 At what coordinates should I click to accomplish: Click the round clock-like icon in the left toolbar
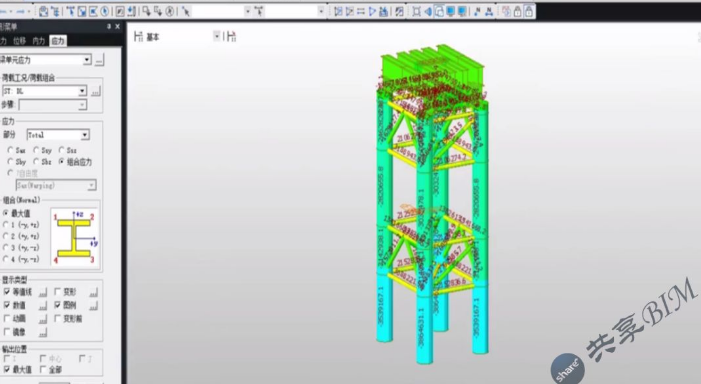105,11
